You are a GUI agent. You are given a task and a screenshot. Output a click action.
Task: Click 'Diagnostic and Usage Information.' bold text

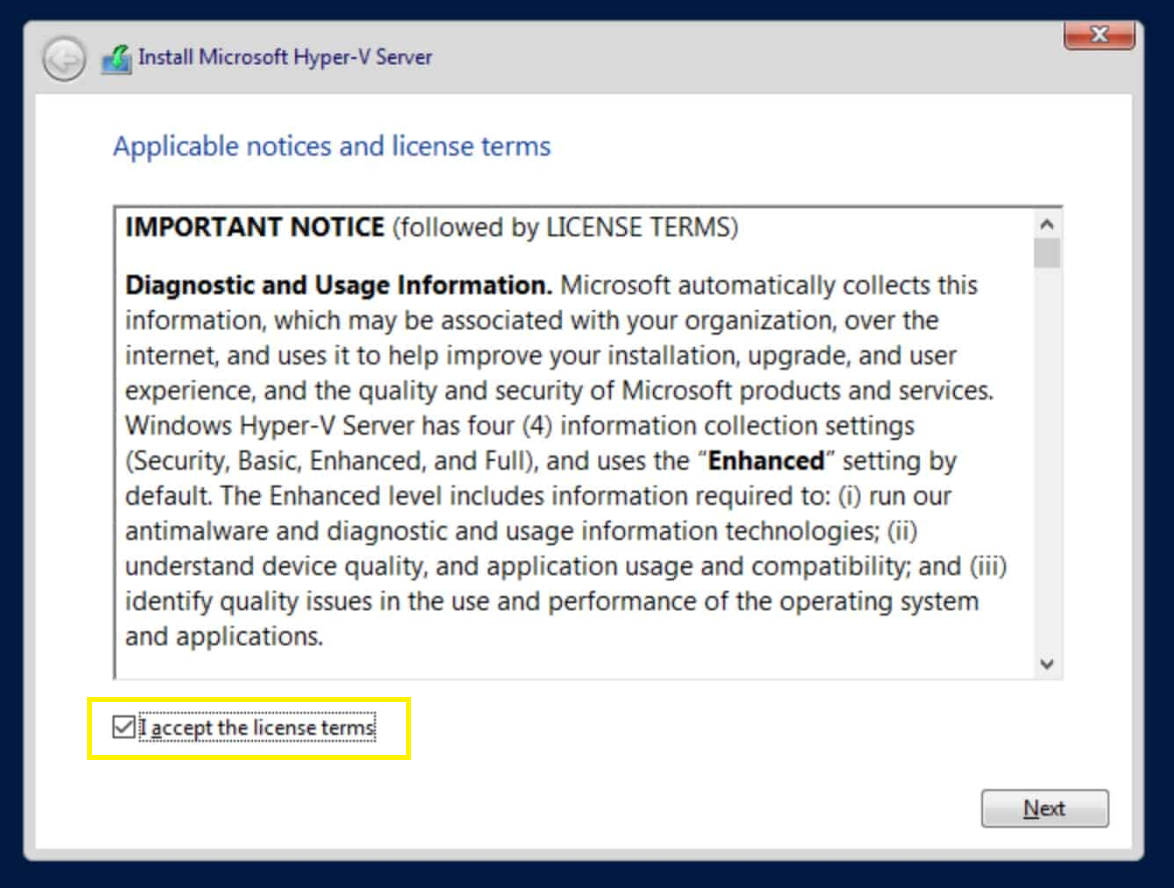point(338,285)
